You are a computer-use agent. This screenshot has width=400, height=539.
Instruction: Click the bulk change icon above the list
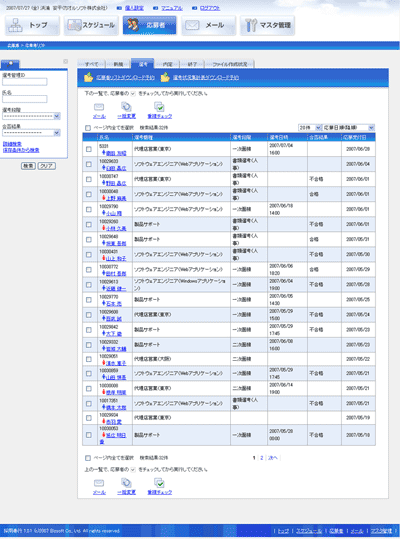(126, 107)
